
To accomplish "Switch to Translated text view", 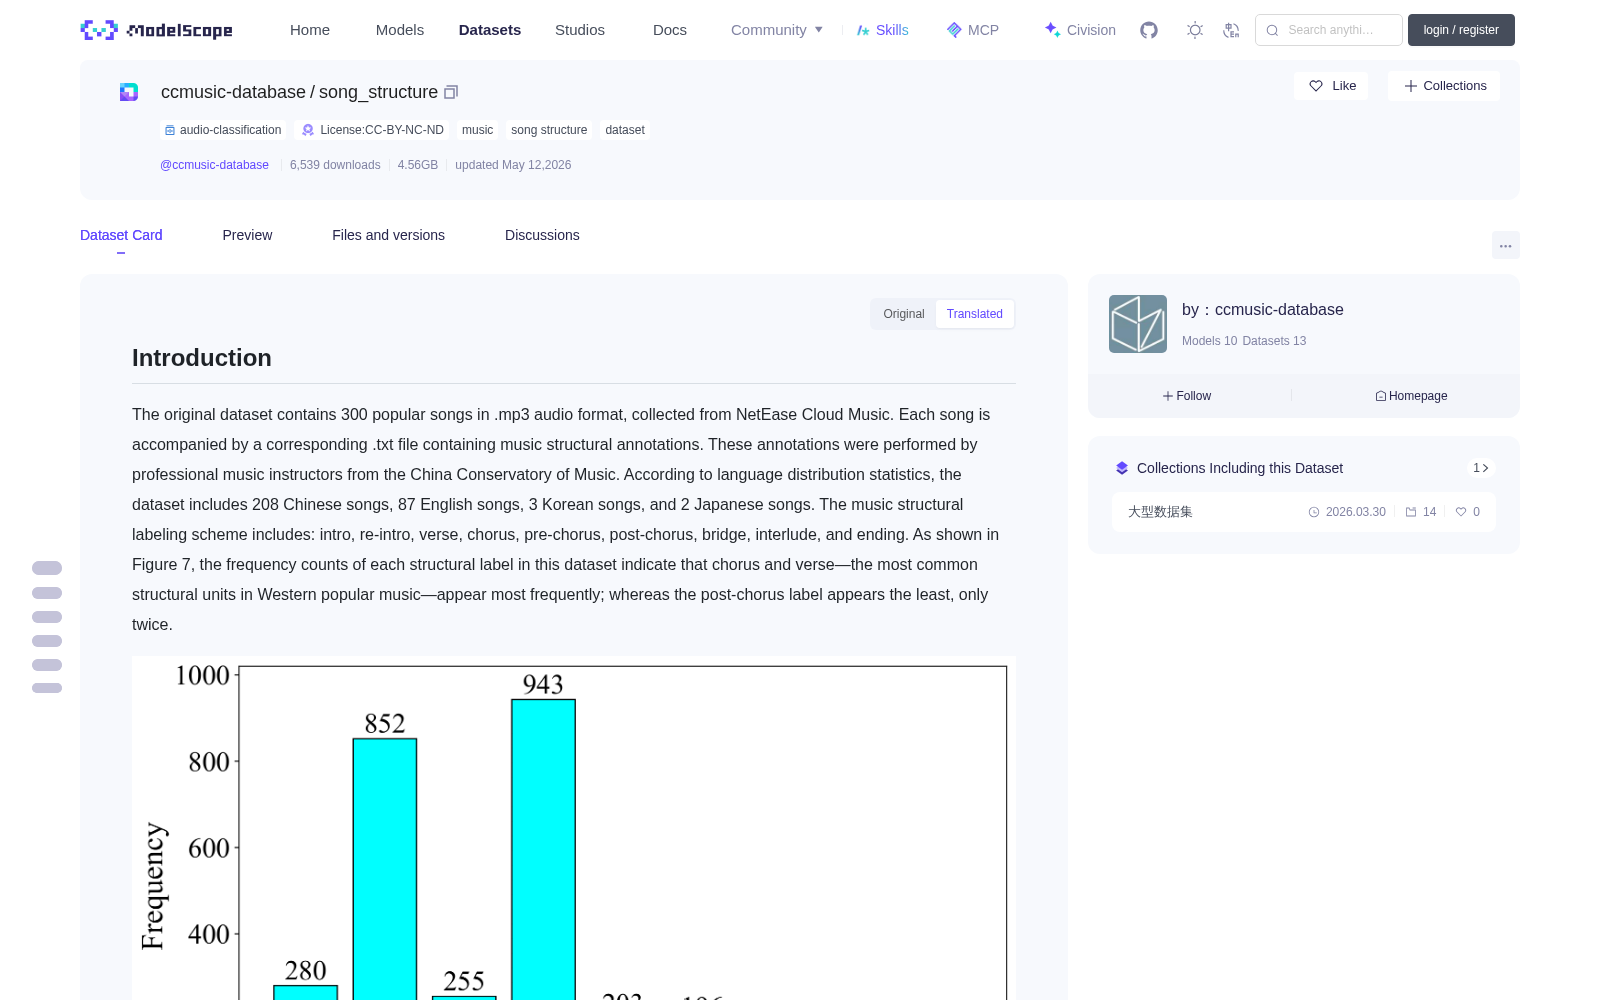I will (975, 314).
